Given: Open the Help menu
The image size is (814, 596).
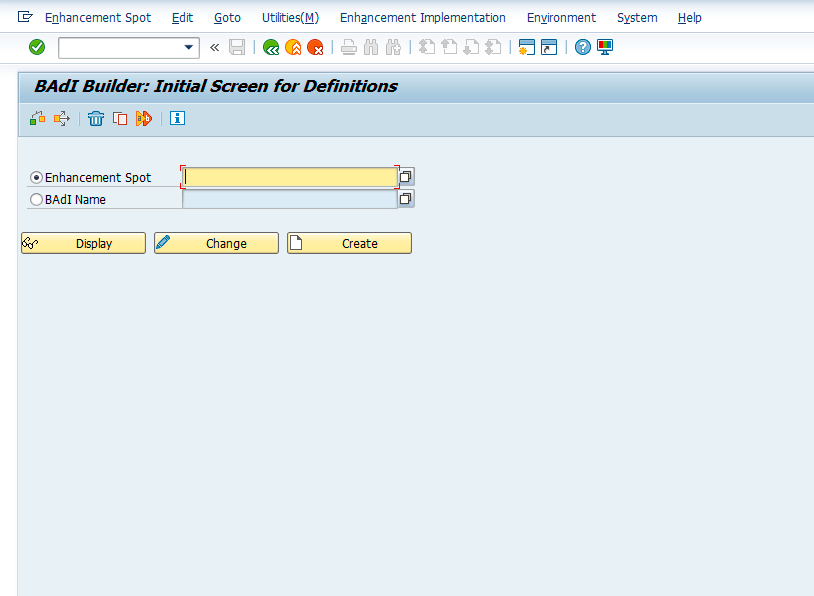Looking at the screenshot, I should (689, 18).
